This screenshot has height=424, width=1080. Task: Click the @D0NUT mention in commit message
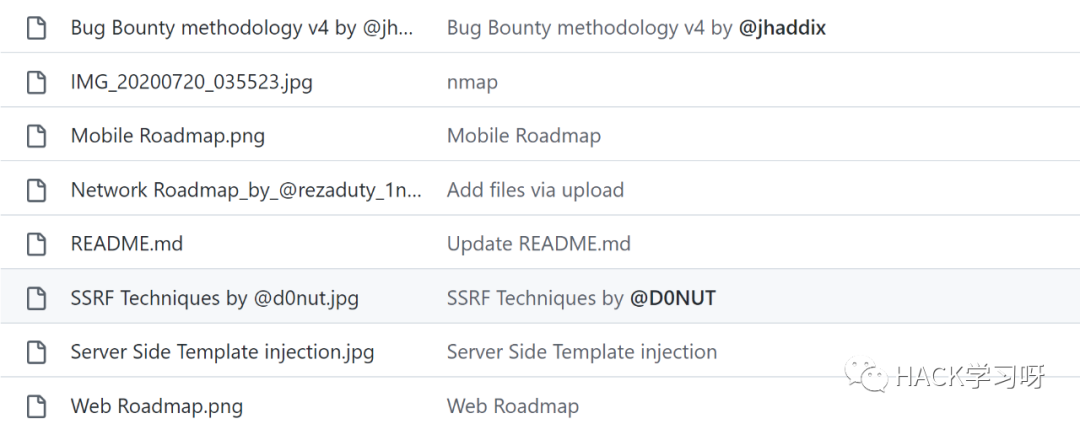(673, 298)
